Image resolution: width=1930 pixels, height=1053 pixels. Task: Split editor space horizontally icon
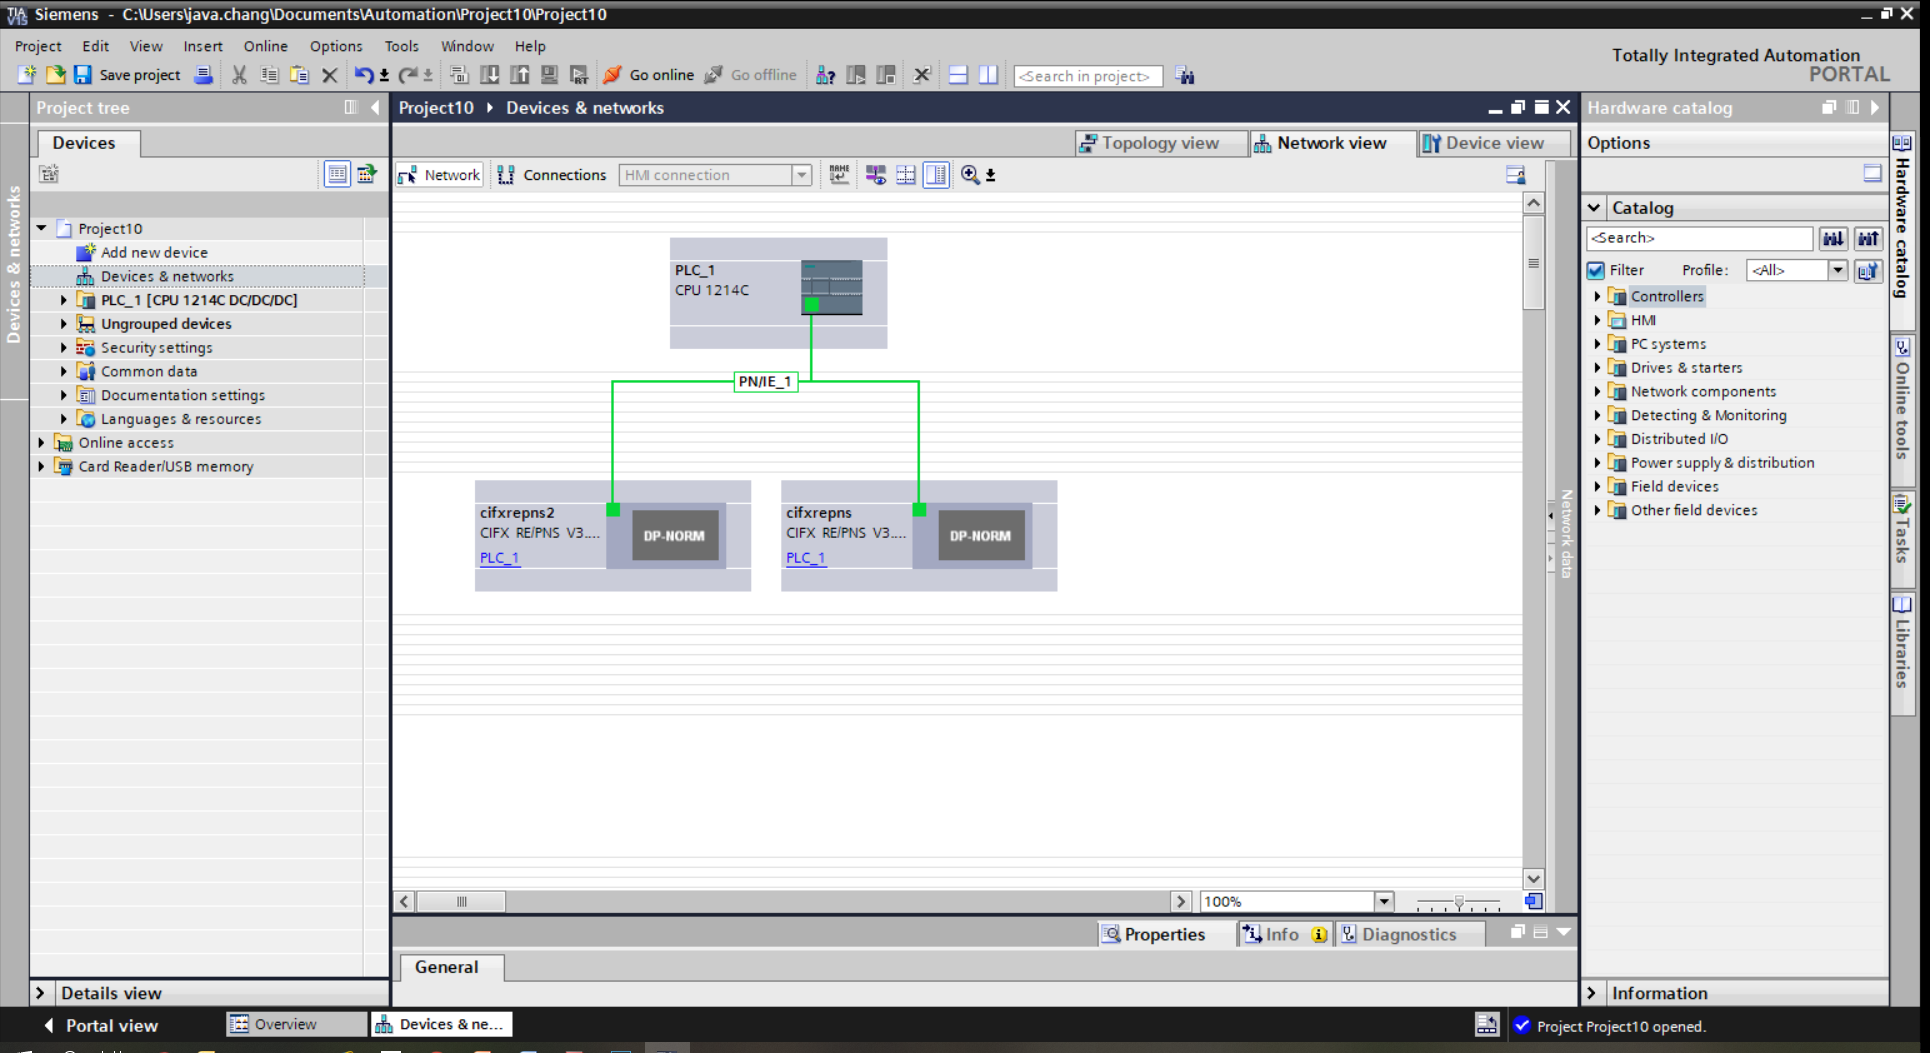(958, 75)
